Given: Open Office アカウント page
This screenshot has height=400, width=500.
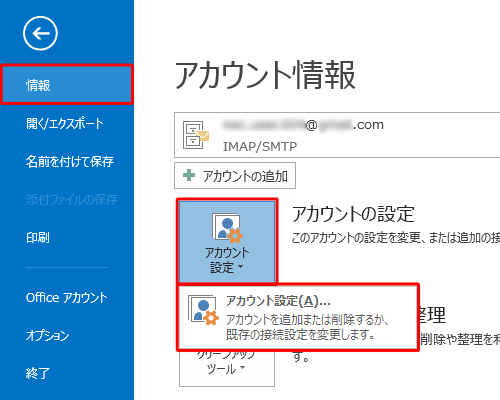Looking at the screenshot, I should click(x=67, y=297).
